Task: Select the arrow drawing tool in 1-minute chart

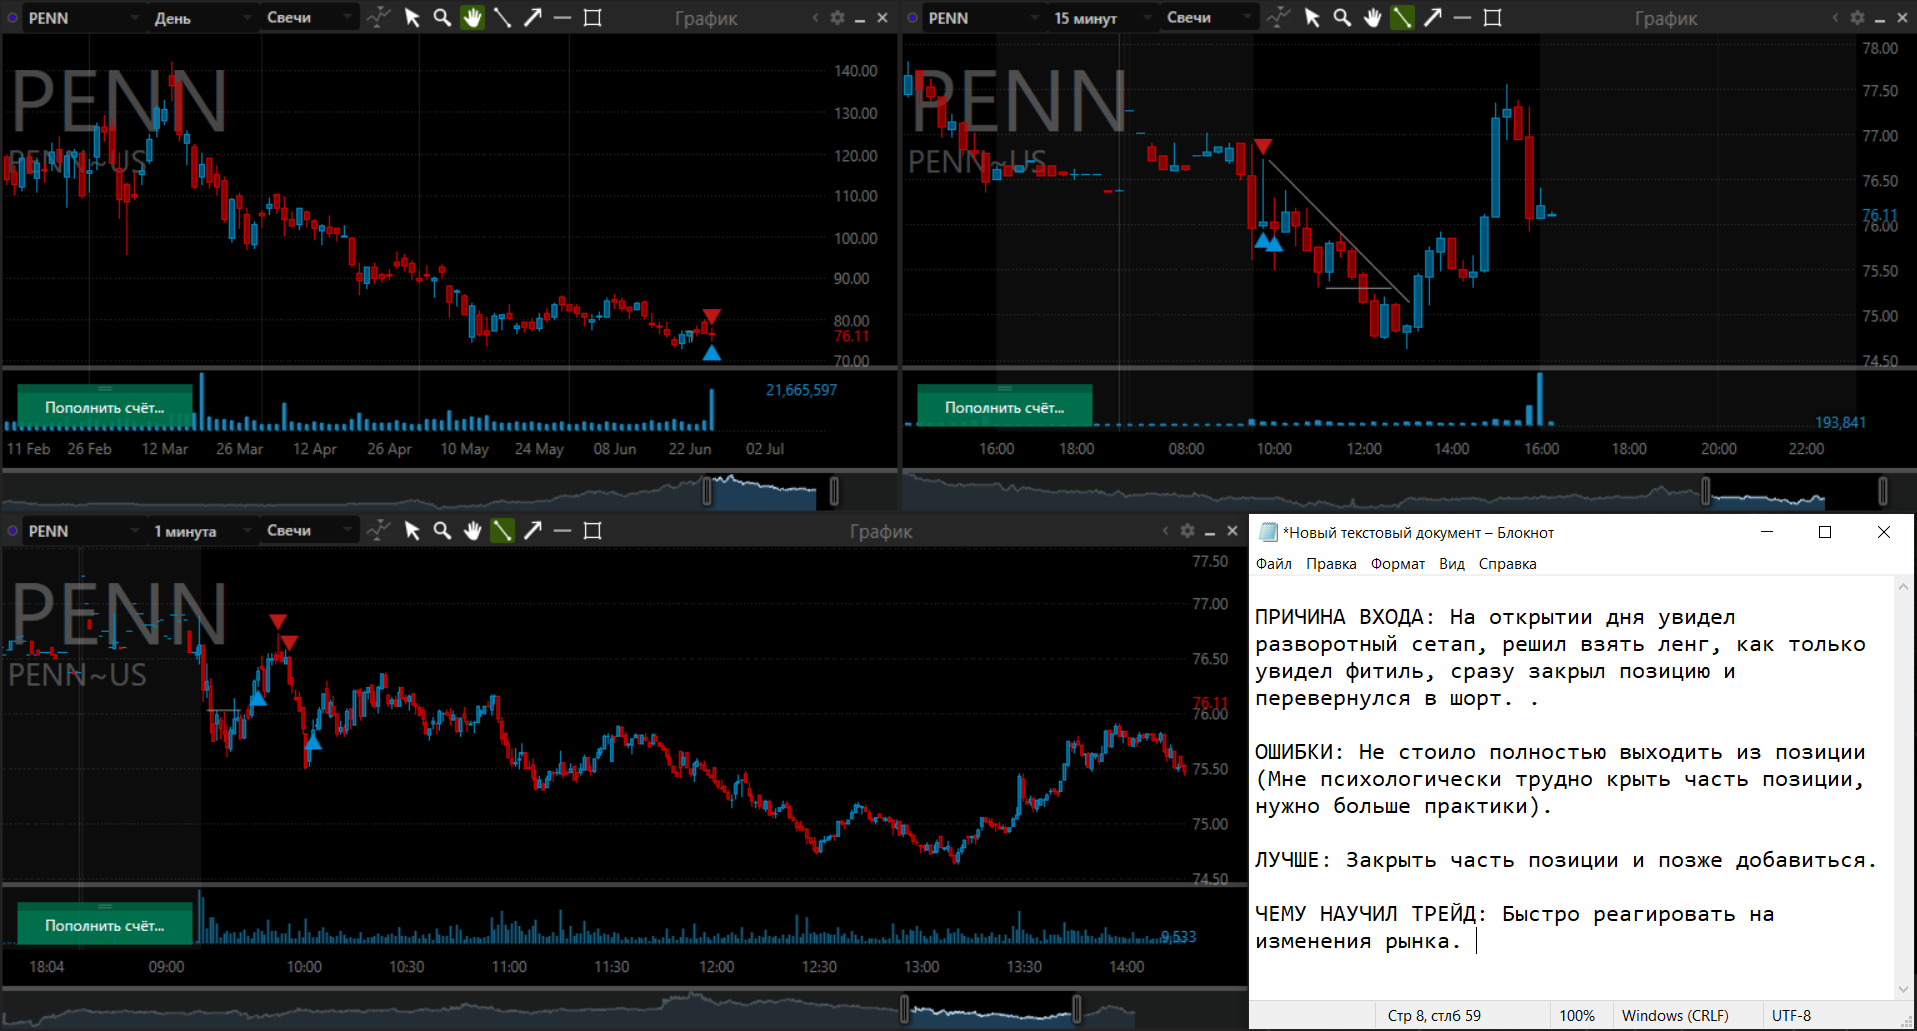Action: (x=533, y=531)
